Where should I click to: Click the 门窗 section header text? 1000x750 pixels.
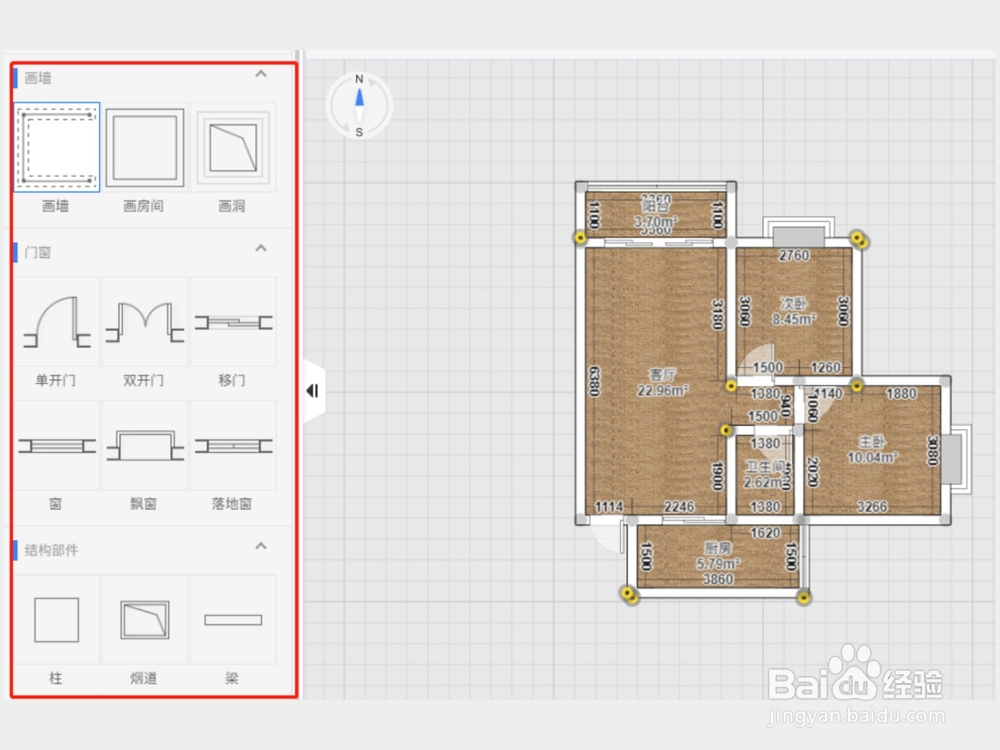(38, 252)
